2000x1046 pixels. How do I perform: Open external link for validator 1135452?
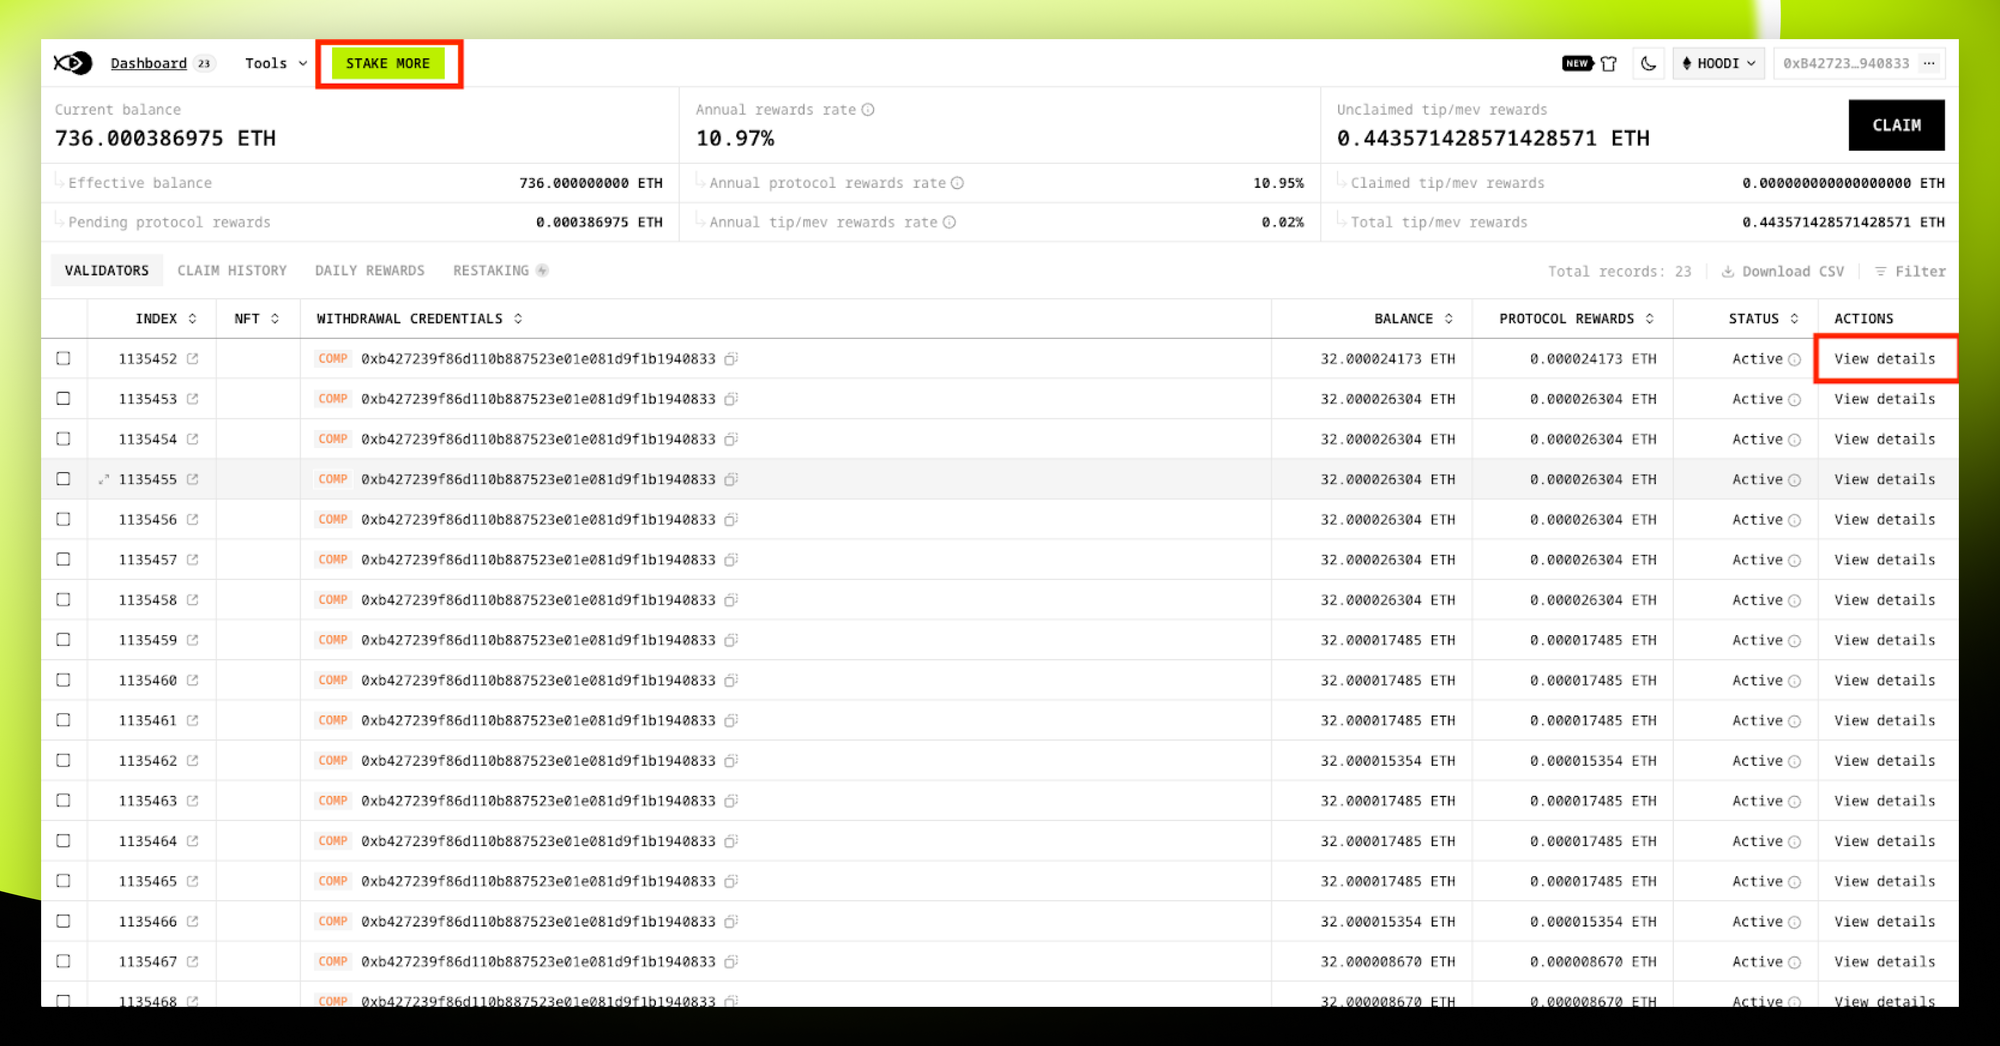click(192, 359)
